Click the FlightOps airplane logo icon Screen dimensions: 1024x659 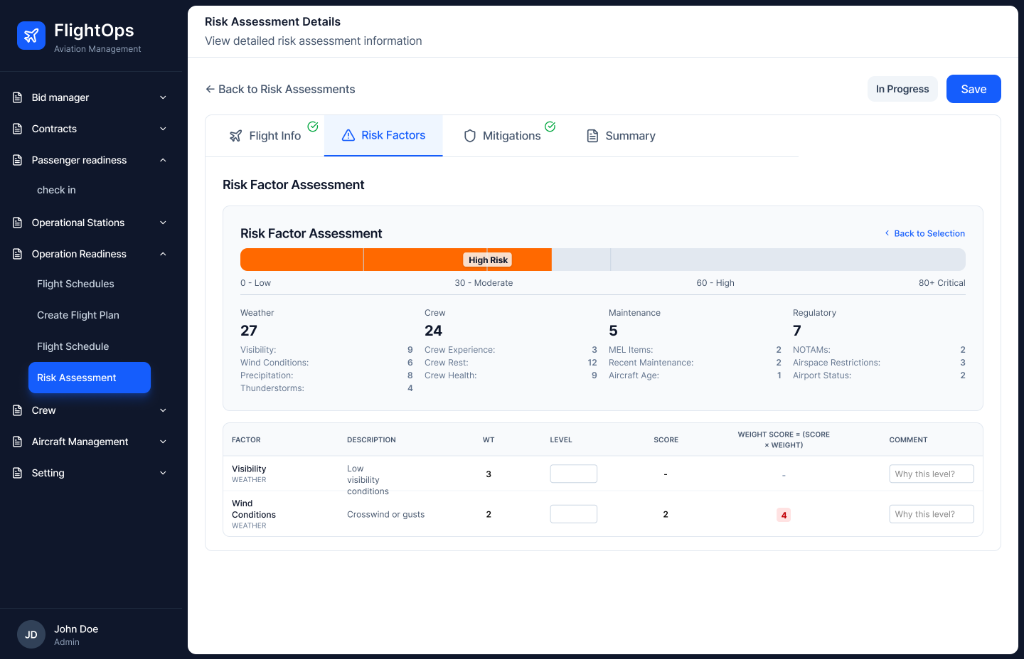[x=31, y=36]
